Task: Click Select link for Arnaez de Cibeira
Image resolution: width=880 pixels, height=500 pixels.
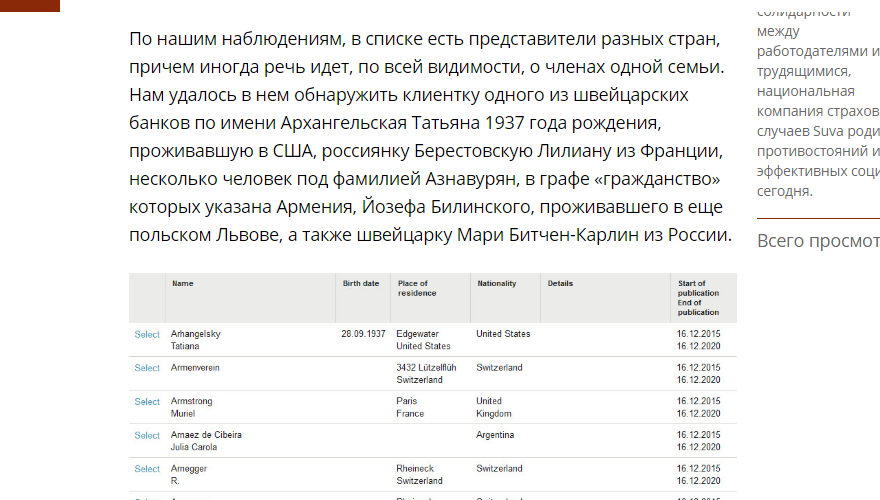Action: (147, 436)
